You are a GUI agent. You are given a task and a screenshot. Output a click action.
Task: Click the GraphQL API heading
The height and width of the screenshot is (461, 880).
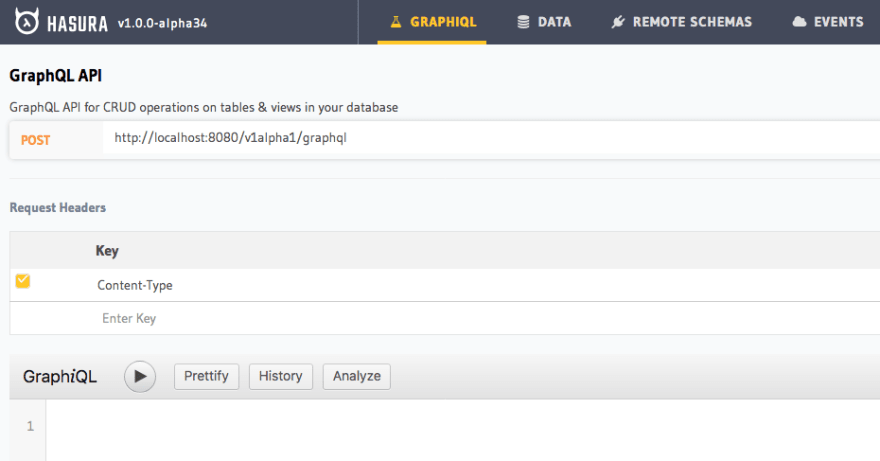pyautogui.click(x=56, y=76)
